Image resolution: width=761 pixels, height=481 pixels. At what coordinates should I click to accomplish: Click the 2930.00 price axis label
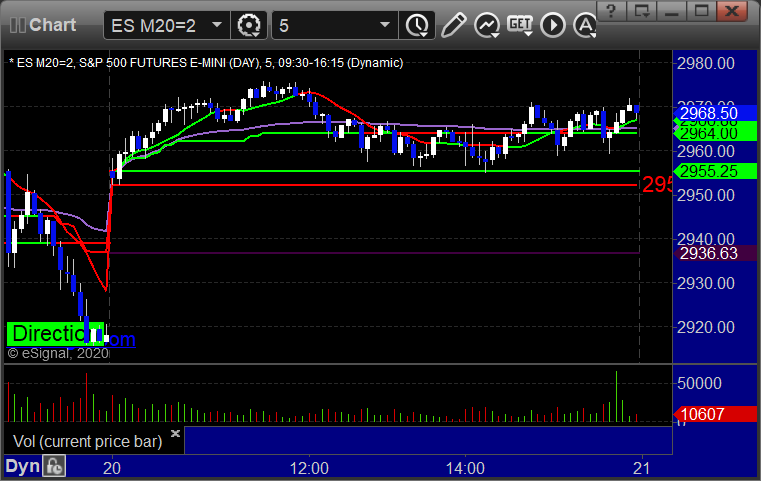click(706, 283)
